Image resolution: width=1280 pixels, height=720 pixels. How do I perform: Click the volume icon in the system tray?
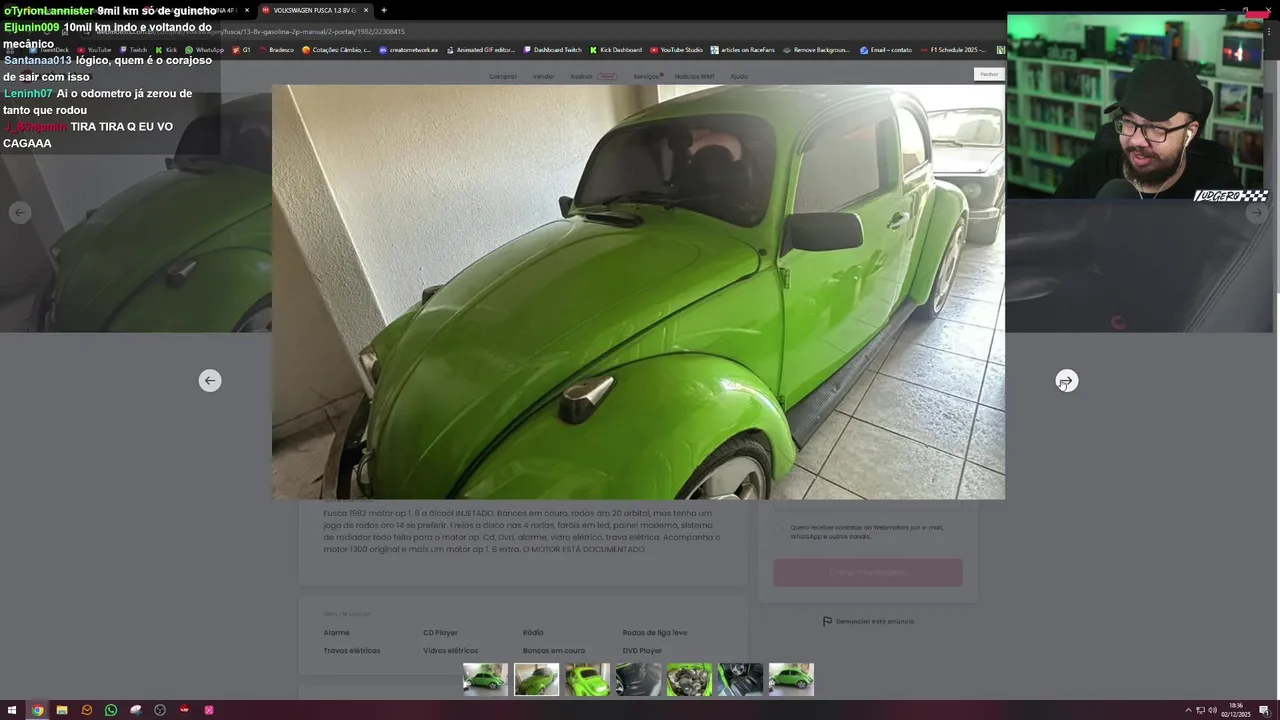1212,710
